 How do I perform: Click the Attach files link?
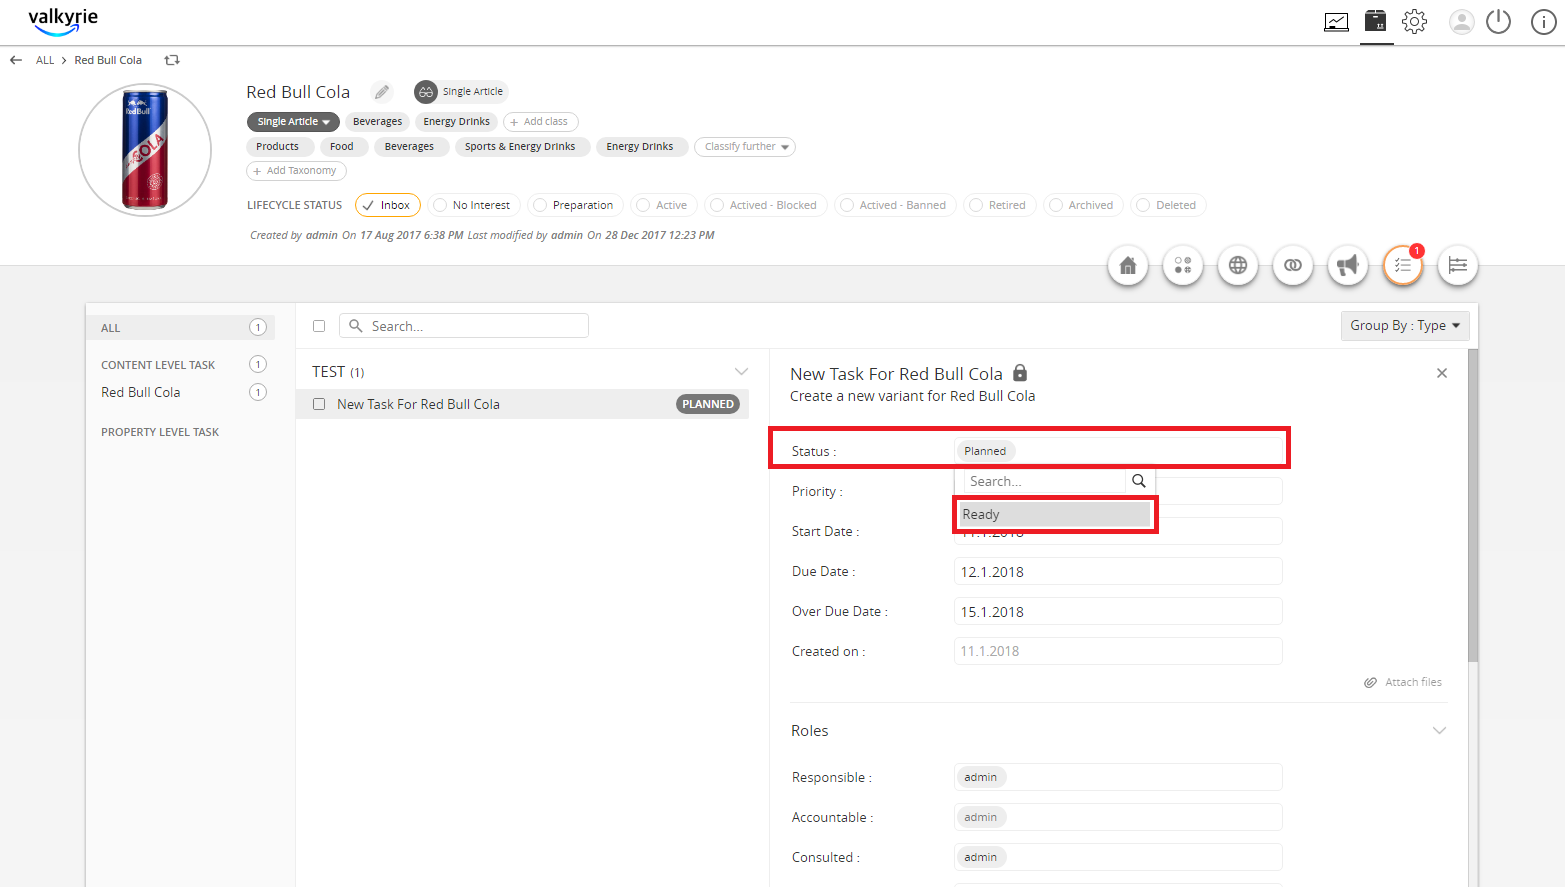tap(1413, 682)
